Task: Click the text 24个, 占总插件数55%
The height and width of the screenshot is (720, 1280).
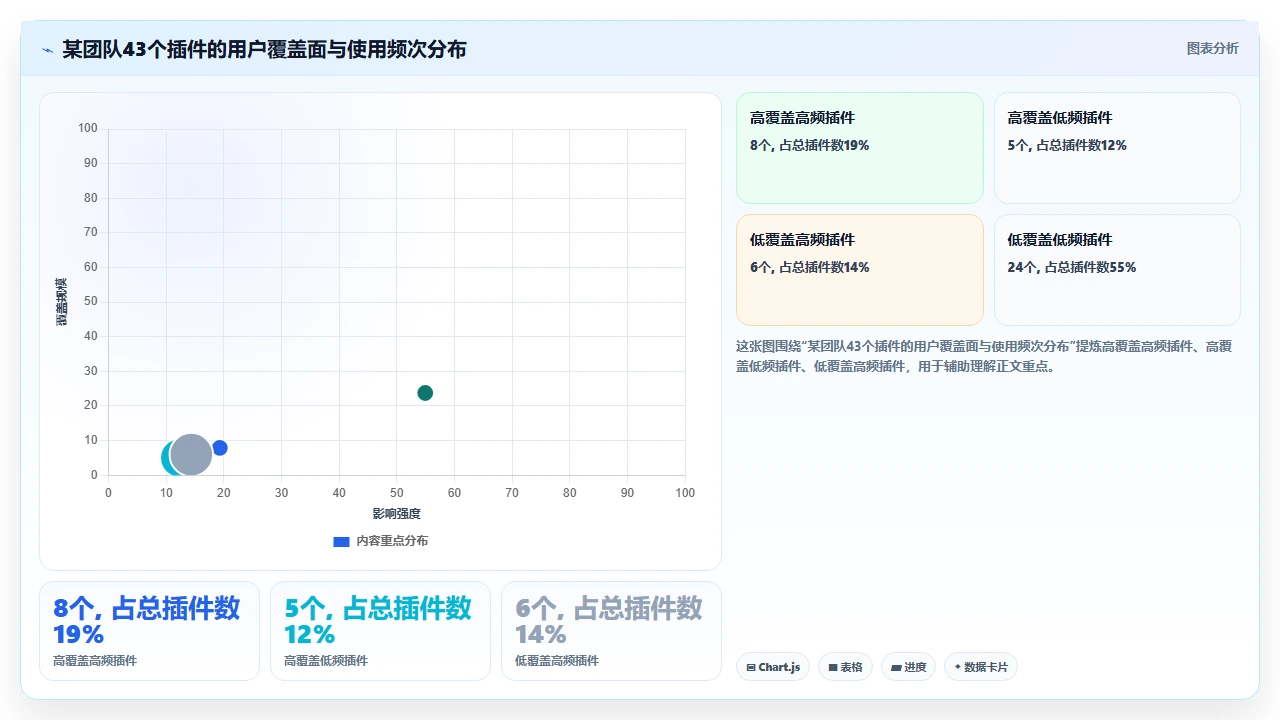Action: (x=1072, y=267)
